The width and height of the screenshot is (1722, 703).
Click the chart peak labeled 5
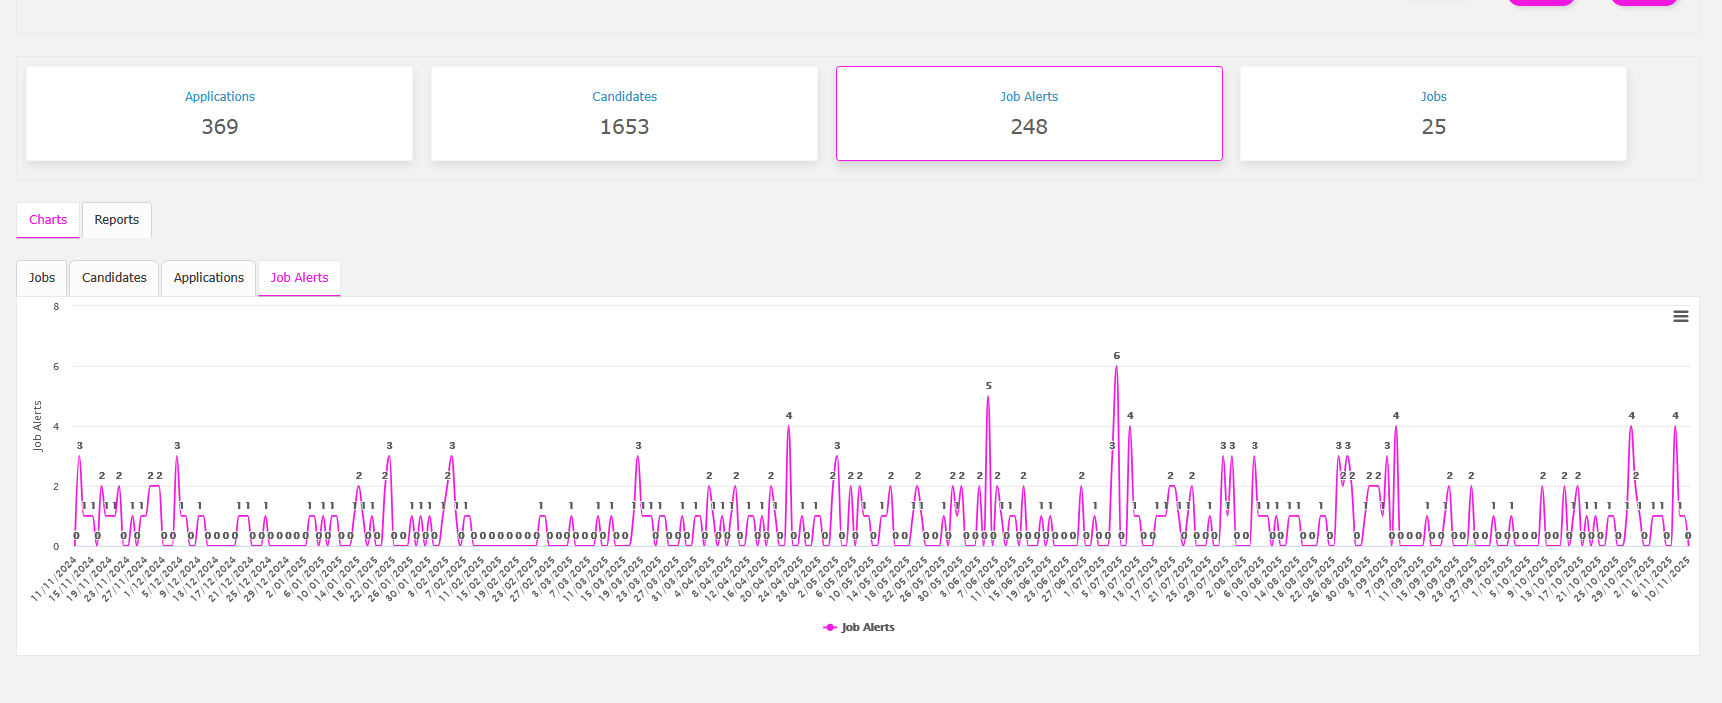[x=988, y=397]
